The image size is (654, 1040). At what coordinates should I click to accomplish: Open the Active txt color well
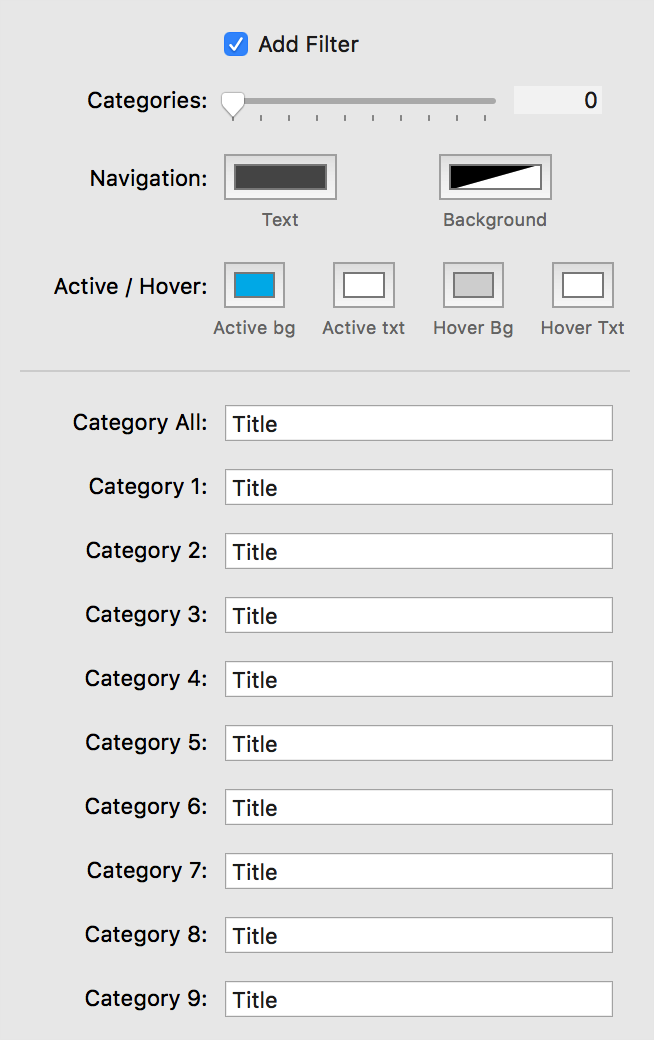[x=363, y=285]
